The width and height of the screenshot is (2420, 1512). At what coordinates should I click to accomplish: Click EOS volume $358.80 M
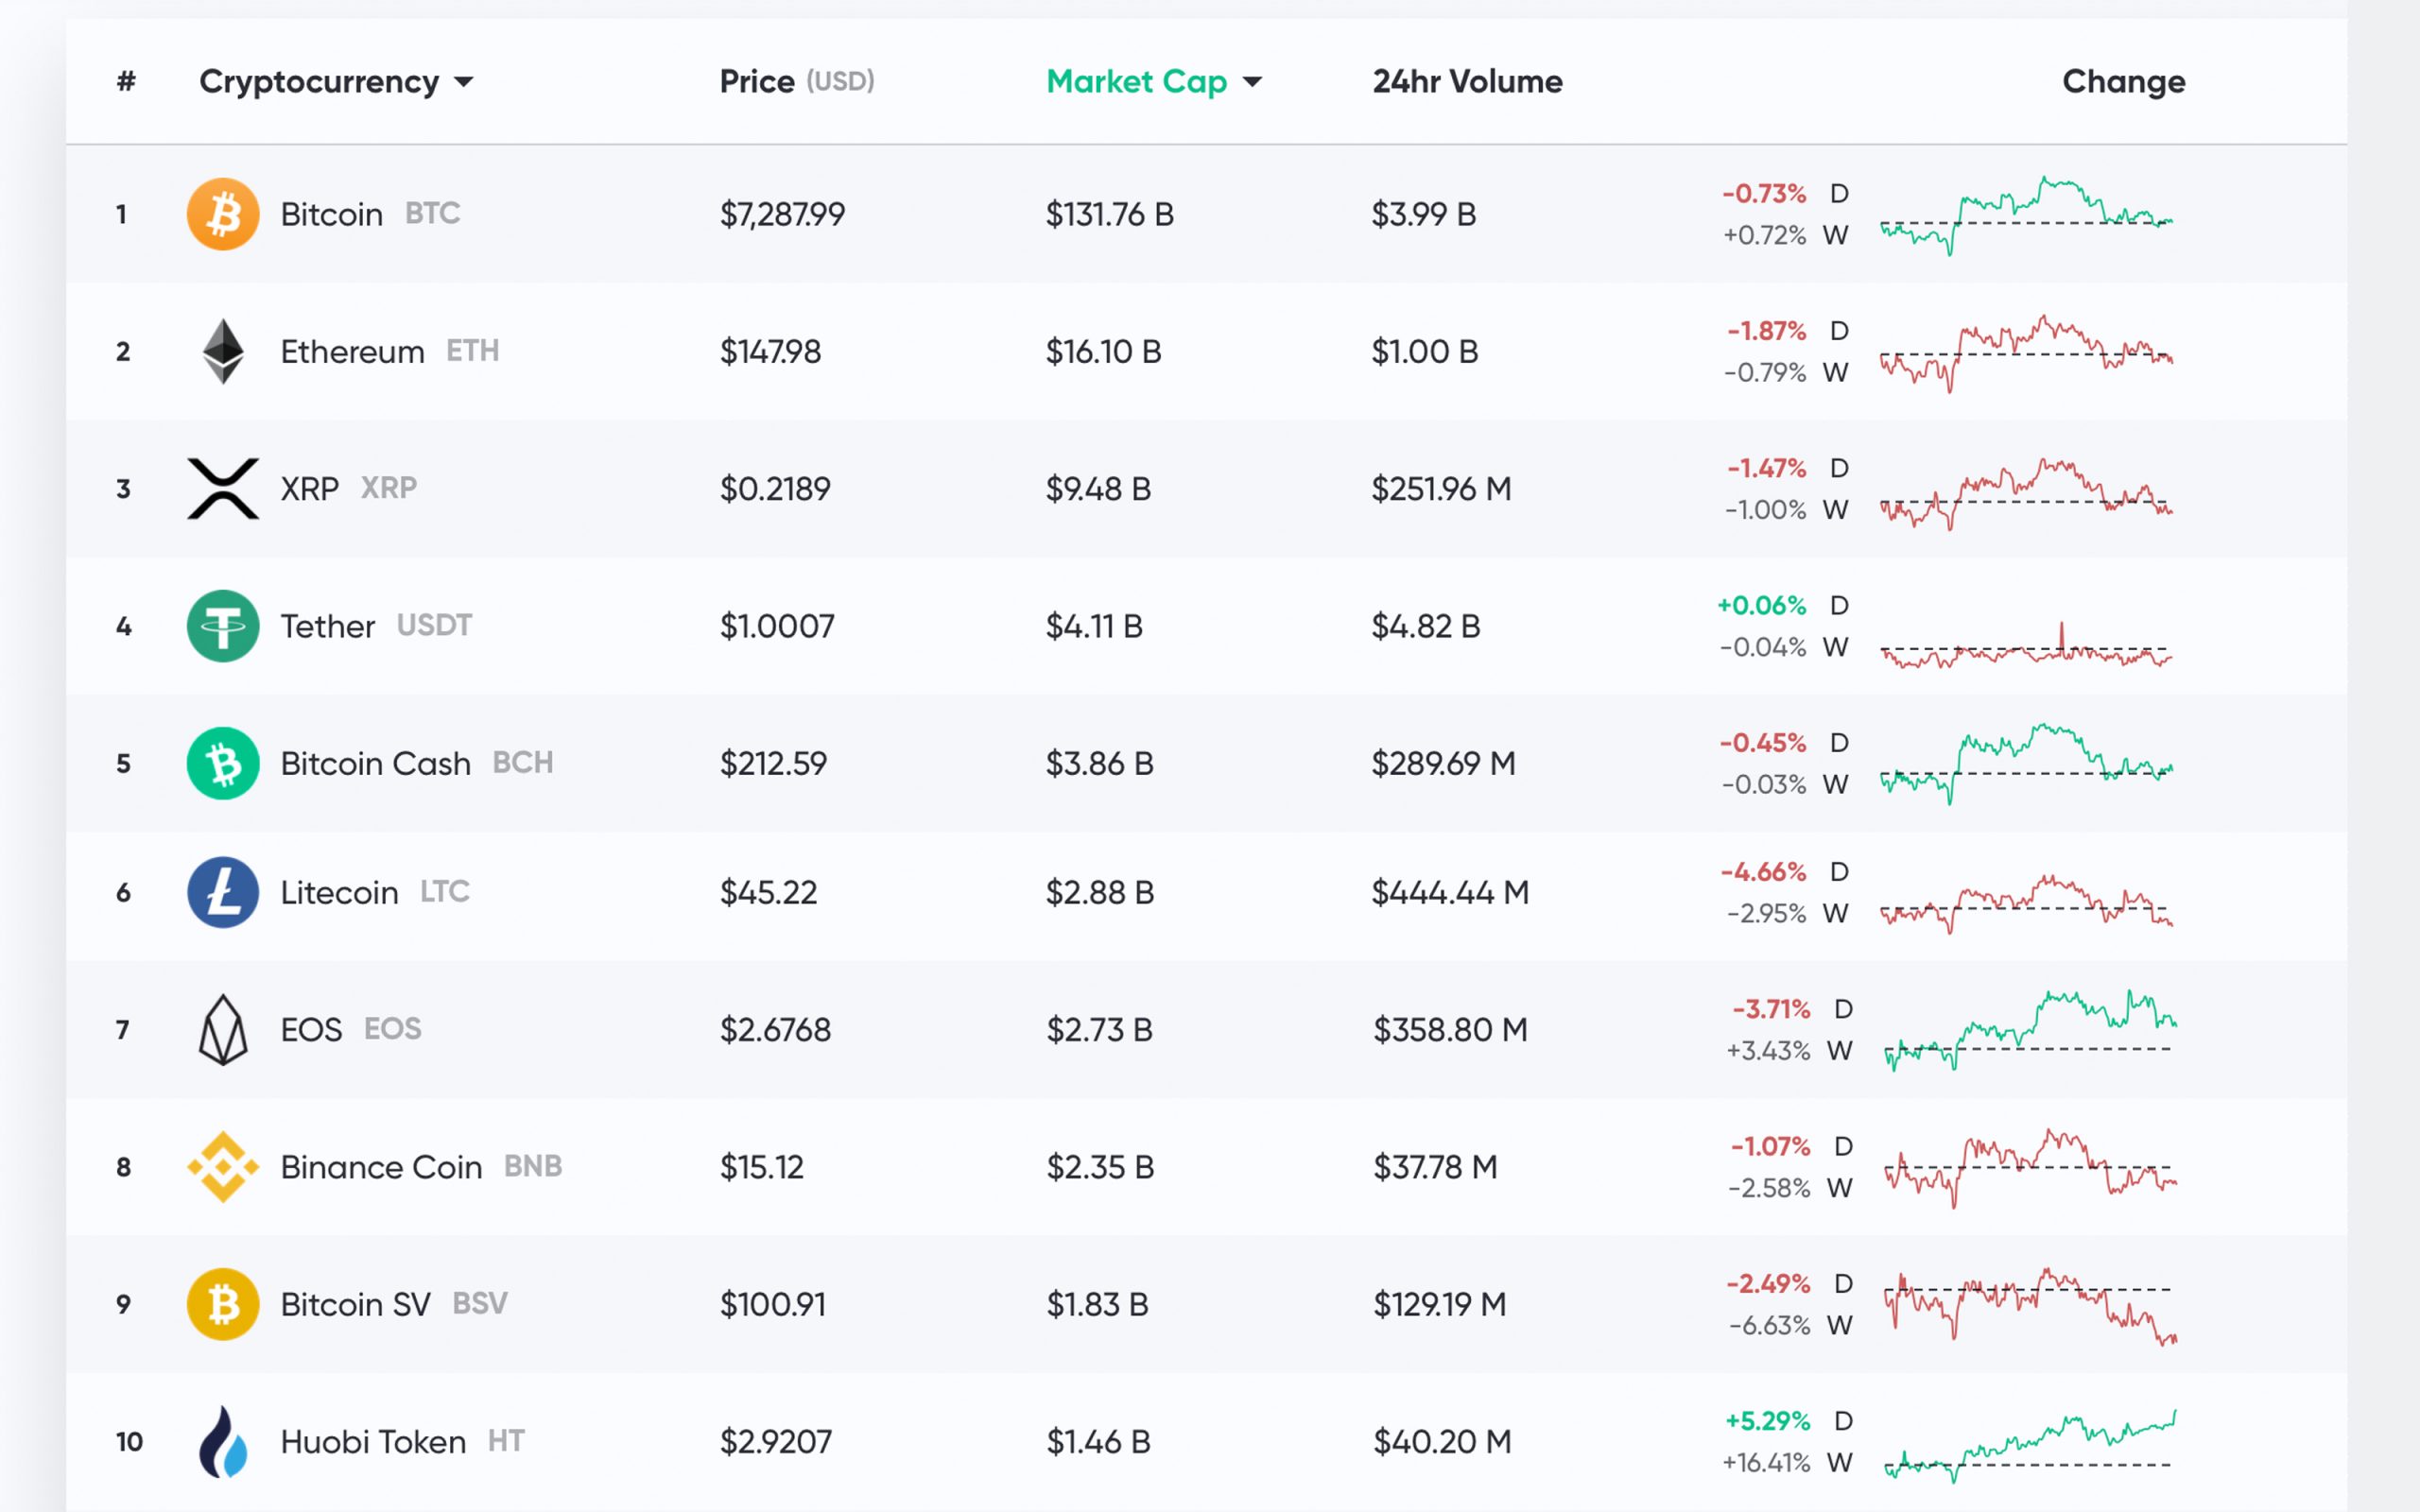(1450, 1029)
